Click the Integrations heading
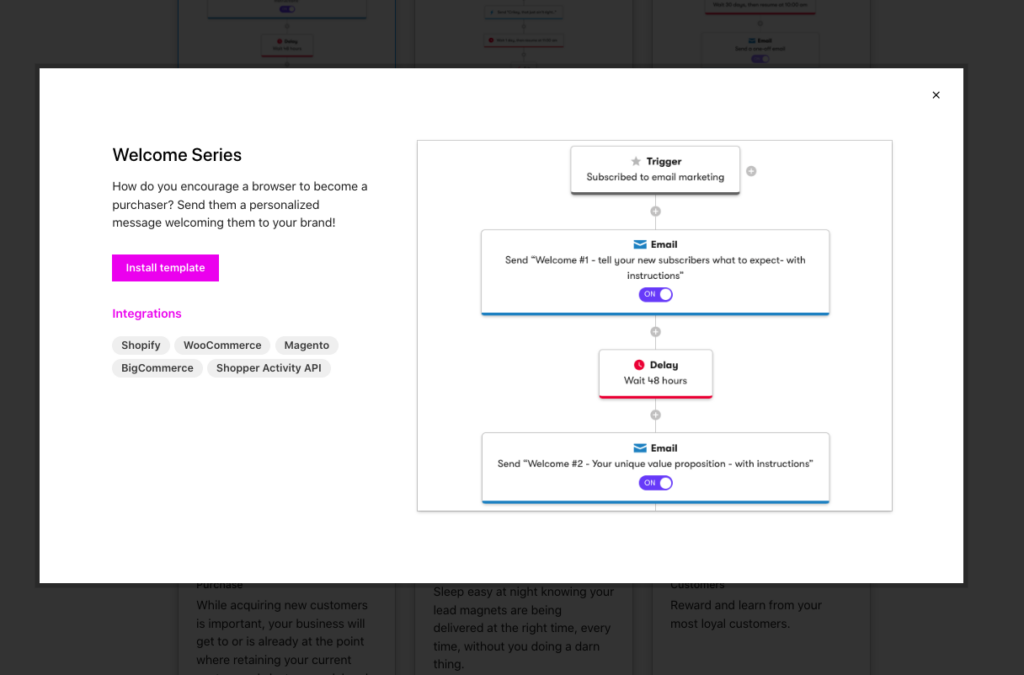1024x675 pixels. pyautogui.click(x=147, y=313)
